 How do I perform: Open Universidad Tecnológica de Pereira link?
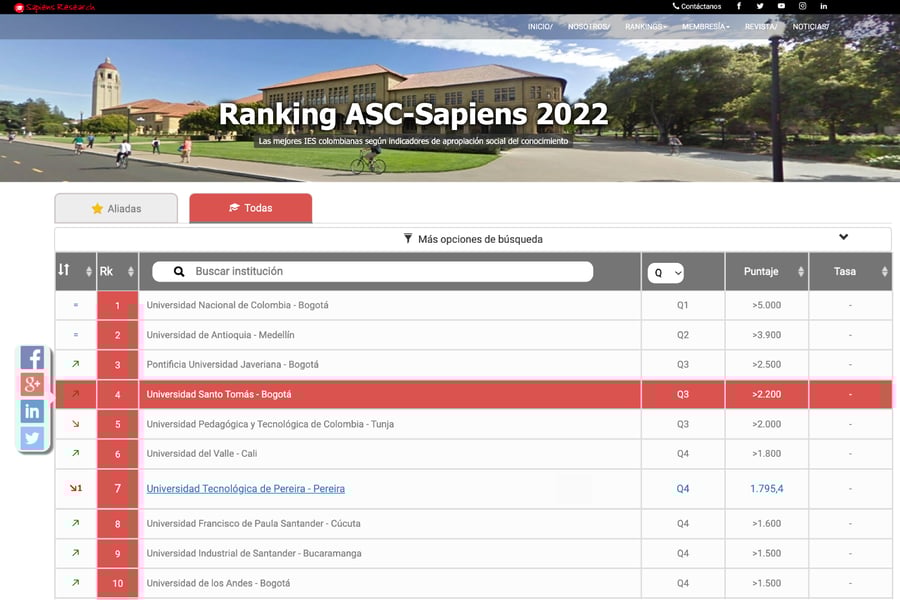click(x=246, y=489)
